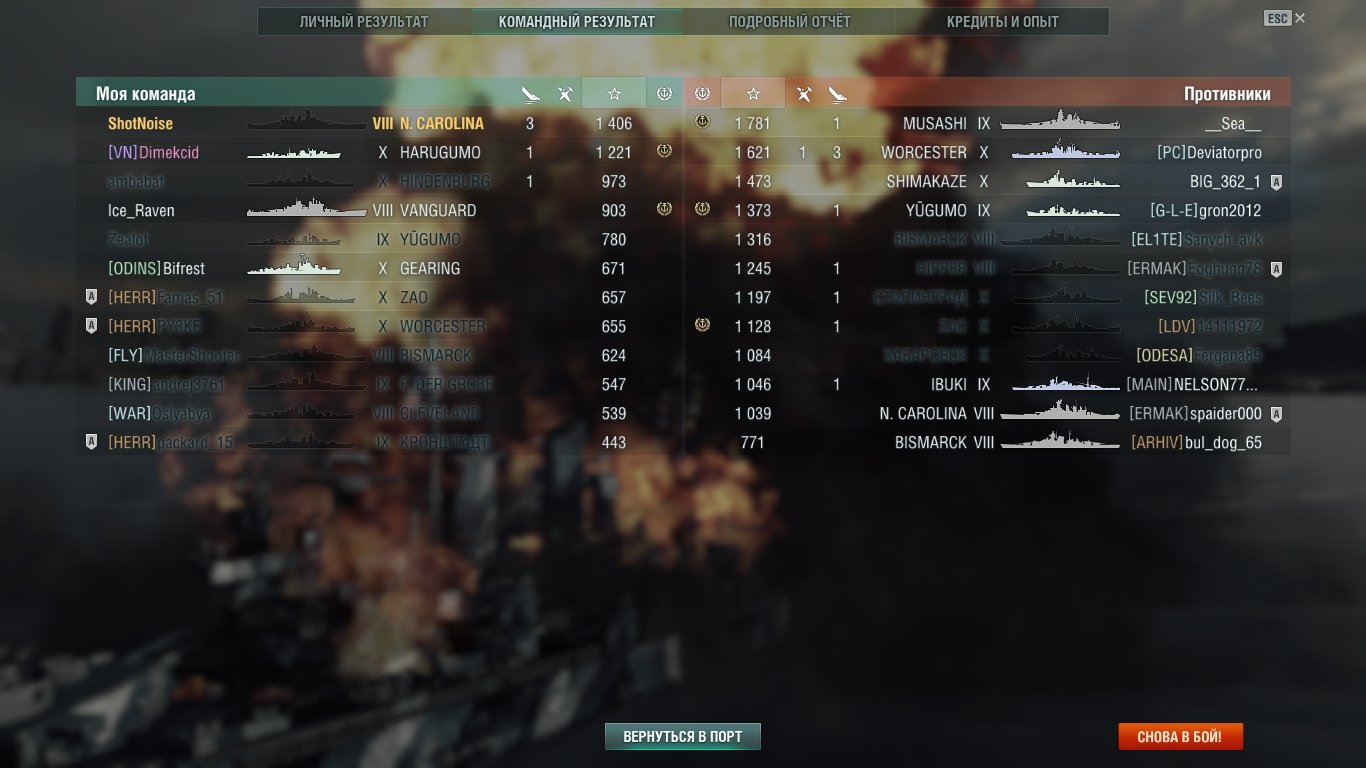Sort my team by achievements medal icon
1366x768 pixels.
pos(664,93)
